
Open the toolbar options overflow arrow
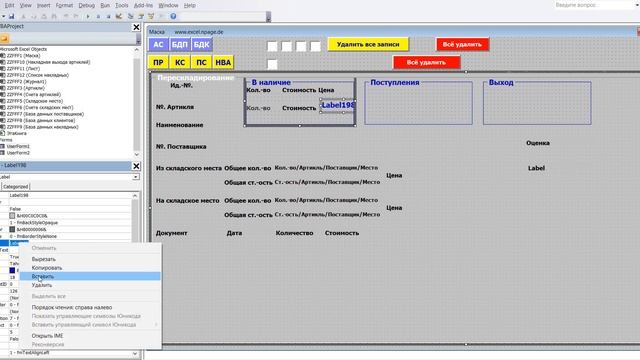point(268,18)
